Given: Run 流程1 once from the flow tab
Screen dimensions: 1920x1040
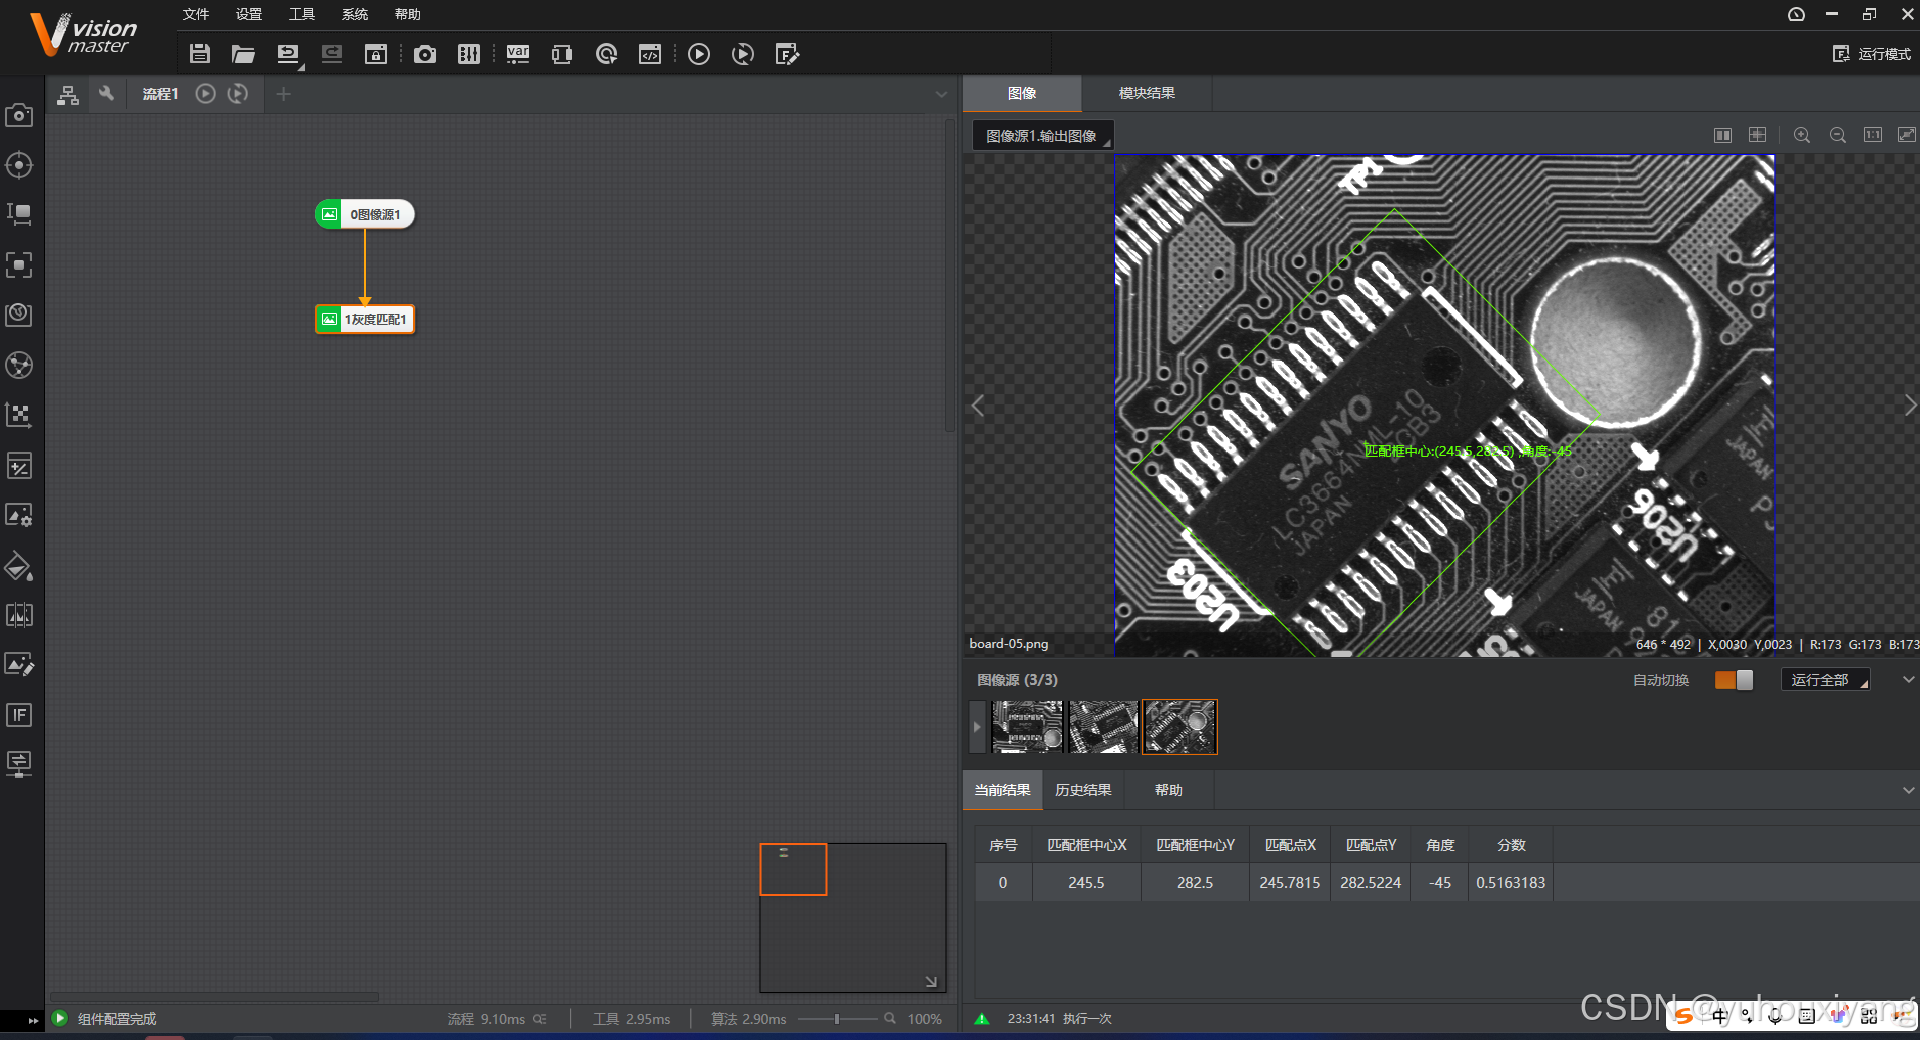Looking at the screenshot, I should click(x=205, y=93).
